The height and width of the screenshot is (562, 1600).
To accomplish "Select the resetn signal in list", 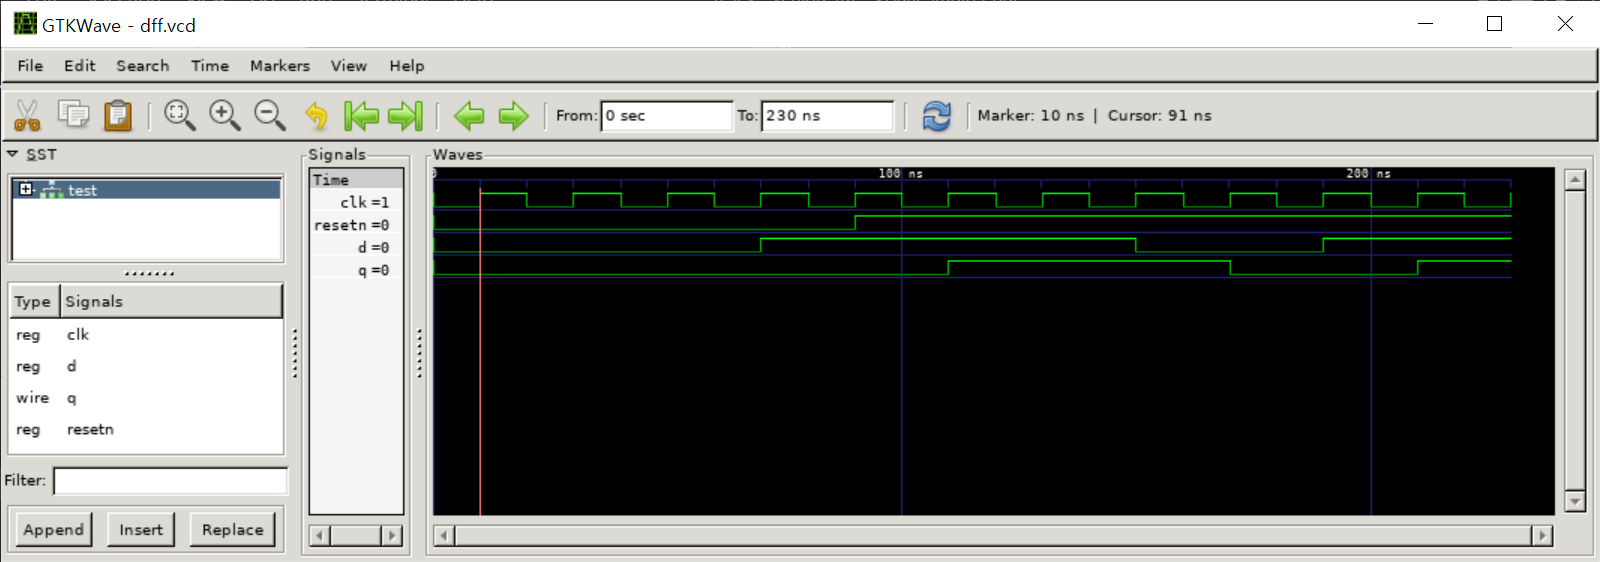I will point(147,429).
